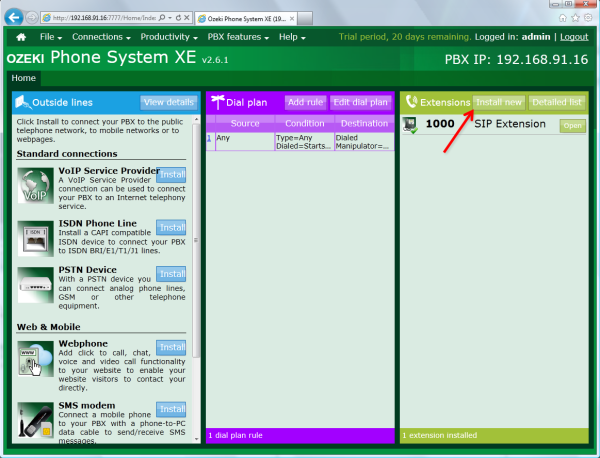This screenshot has height=458, width=600.
Task: Open the Help dropdown menu
Action: point(292,37)
